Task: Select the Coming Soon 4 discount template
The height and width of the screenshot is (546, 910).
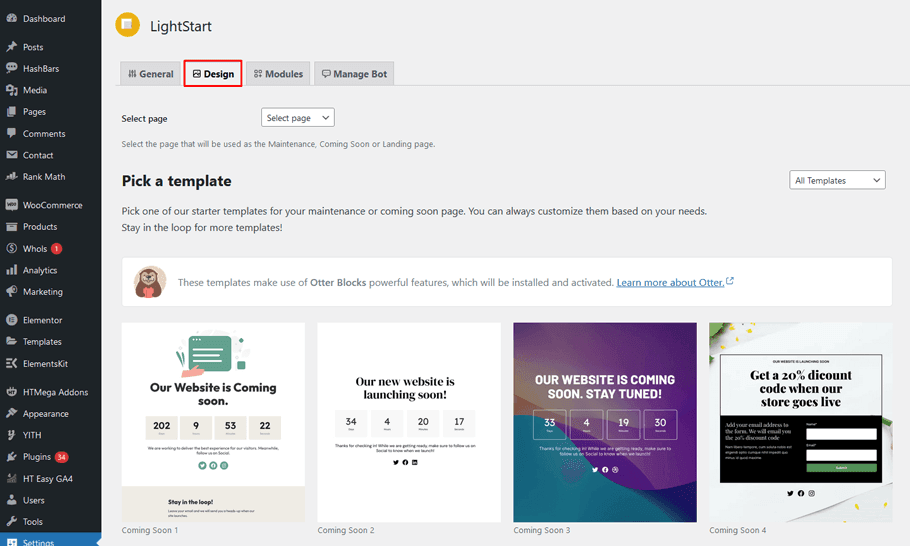Action: coord(800,421)
